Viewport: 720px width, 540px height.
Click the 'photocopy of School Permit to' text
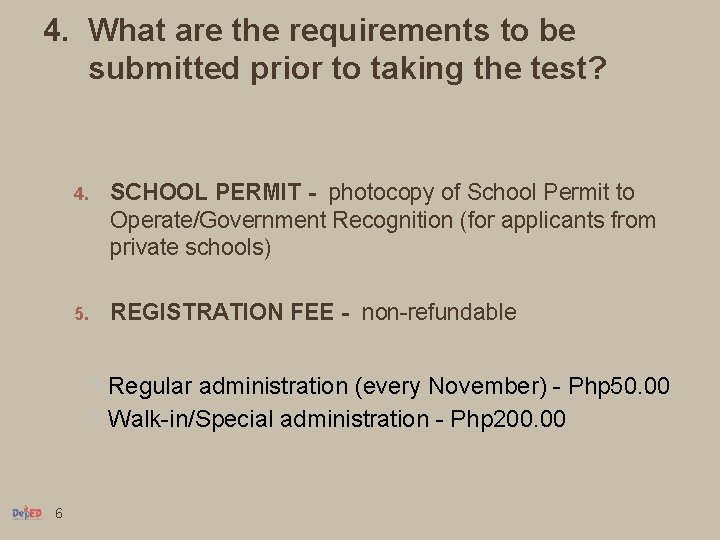coord(481,192)
